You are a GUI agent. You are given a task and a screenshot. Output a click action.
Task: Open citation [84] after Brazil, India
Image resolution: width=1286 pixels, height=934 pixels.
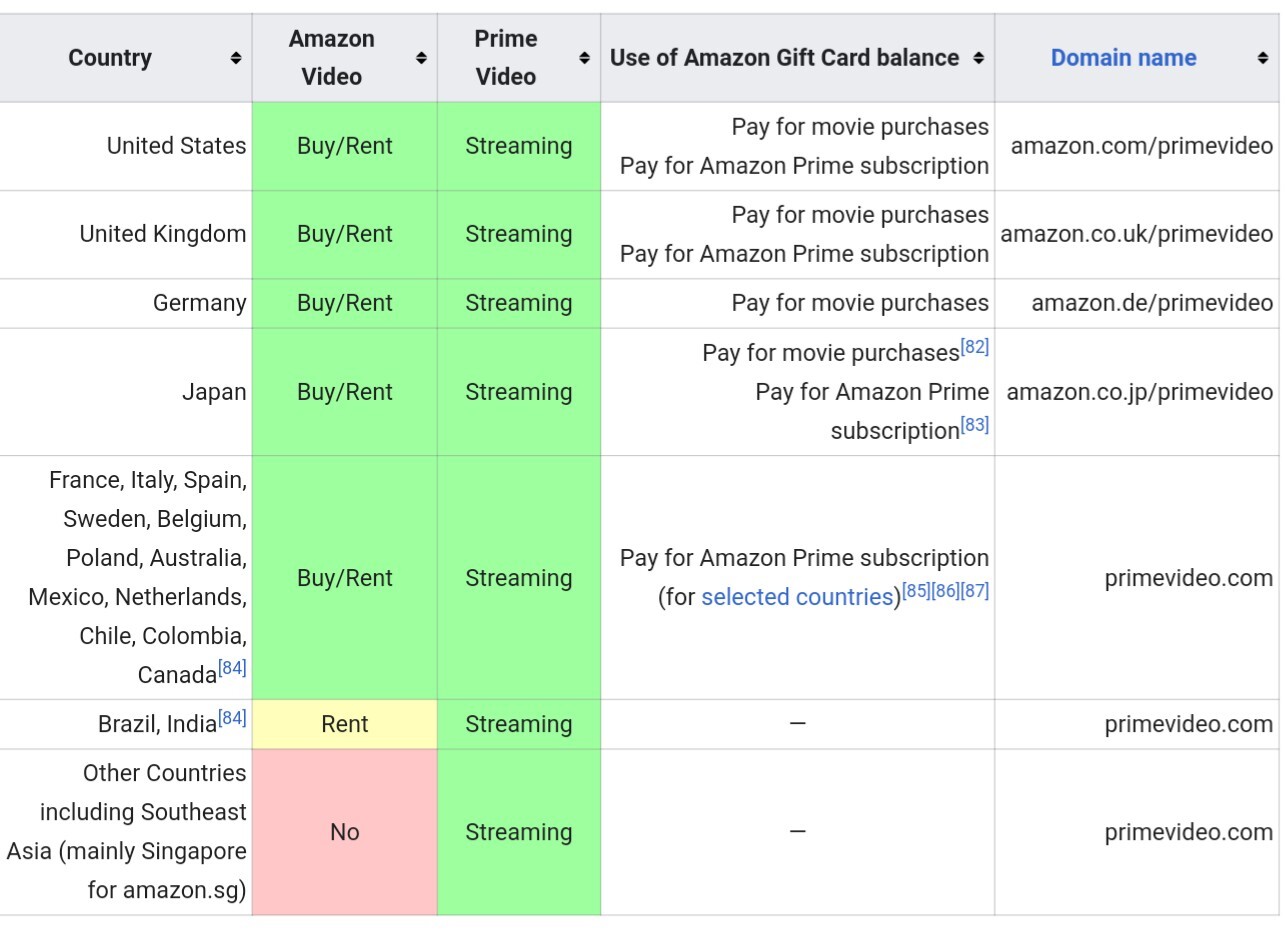pyautogui.click(x=232, y=716)
